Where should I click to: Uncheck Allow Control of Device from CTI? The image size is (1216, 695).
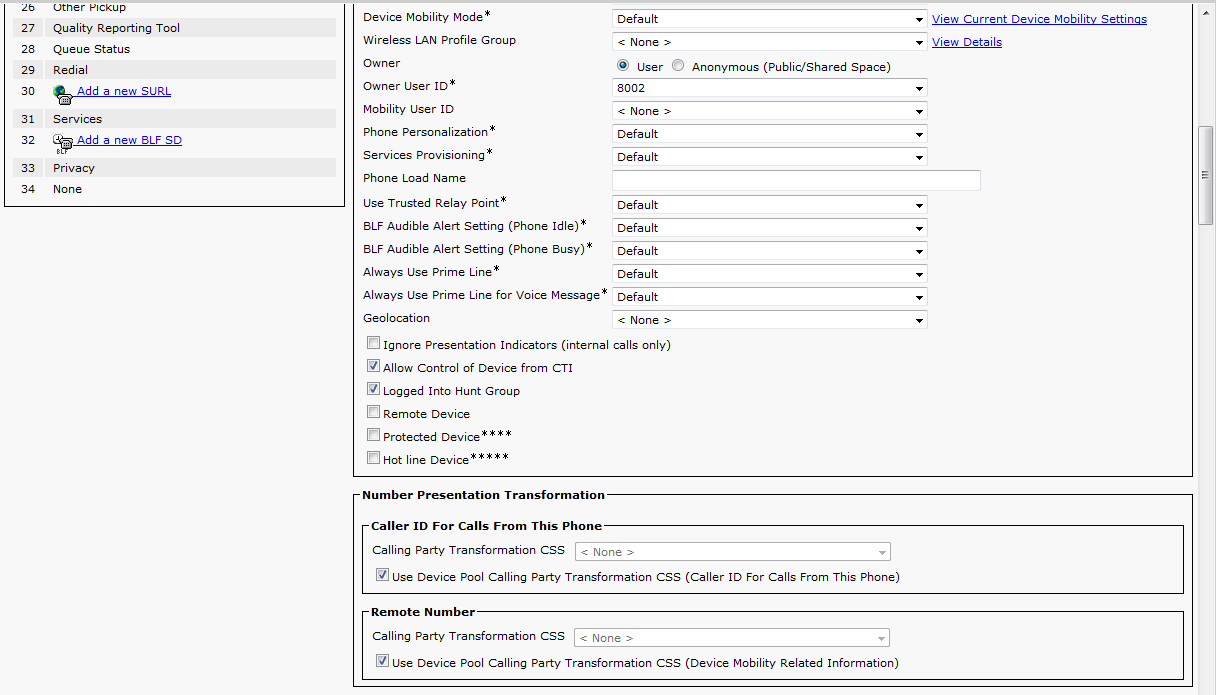pos(374,367)
